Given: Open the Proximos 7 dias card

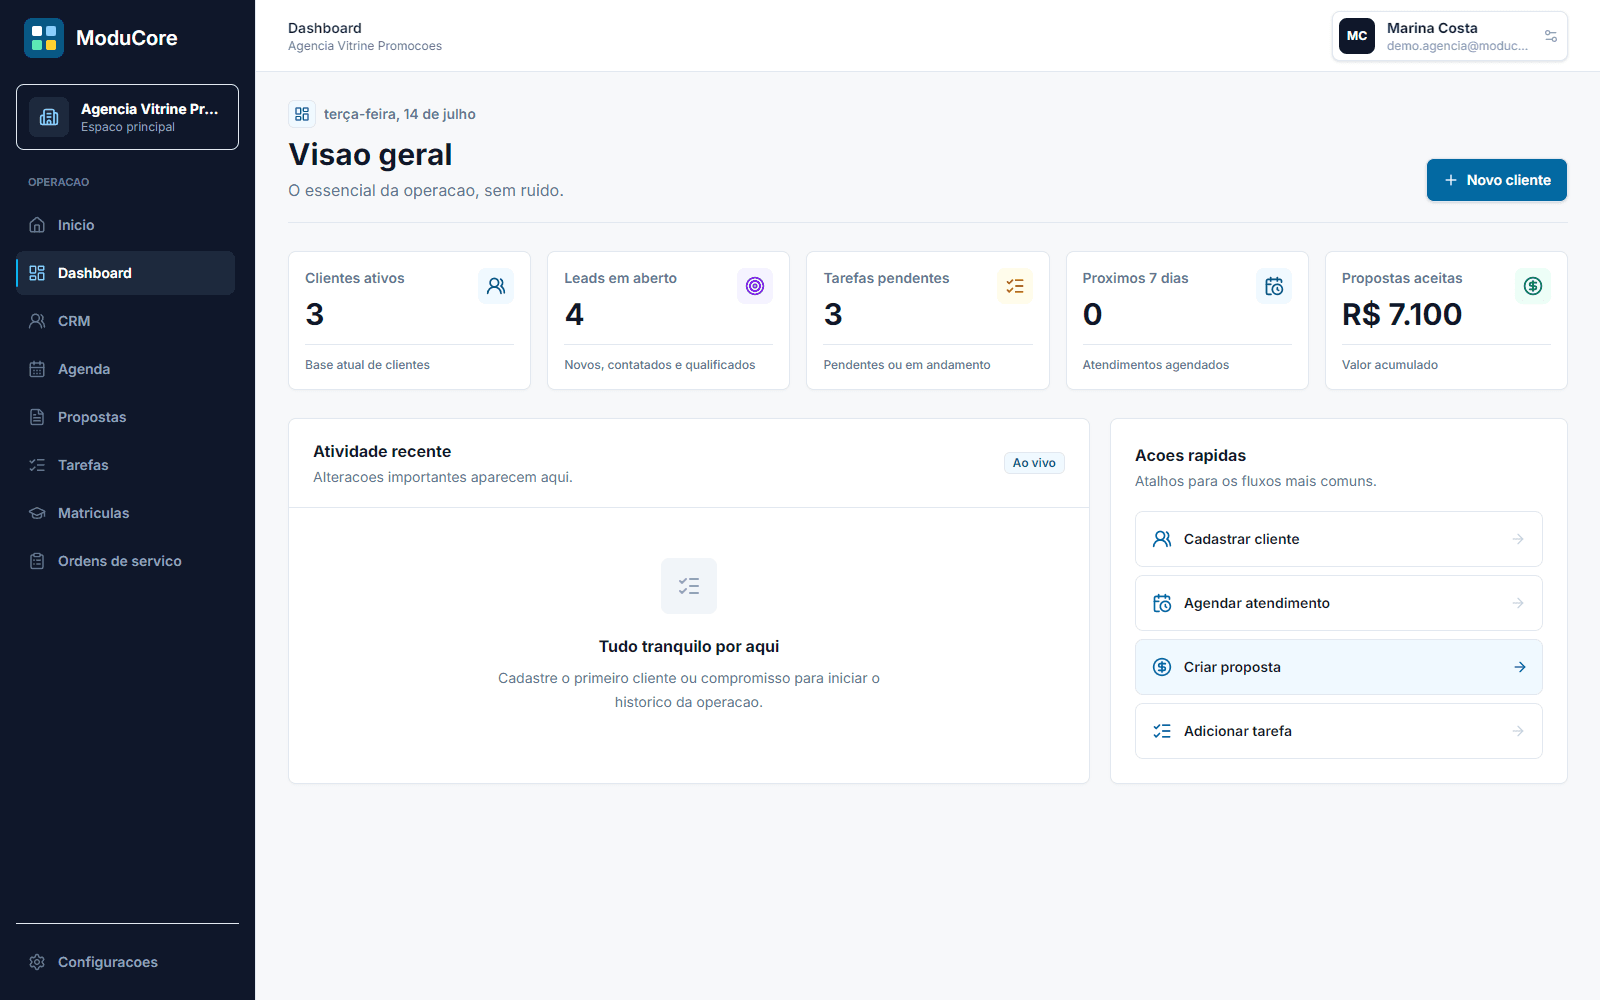Looking at the screenshot, I should [x=1187, y=320].
